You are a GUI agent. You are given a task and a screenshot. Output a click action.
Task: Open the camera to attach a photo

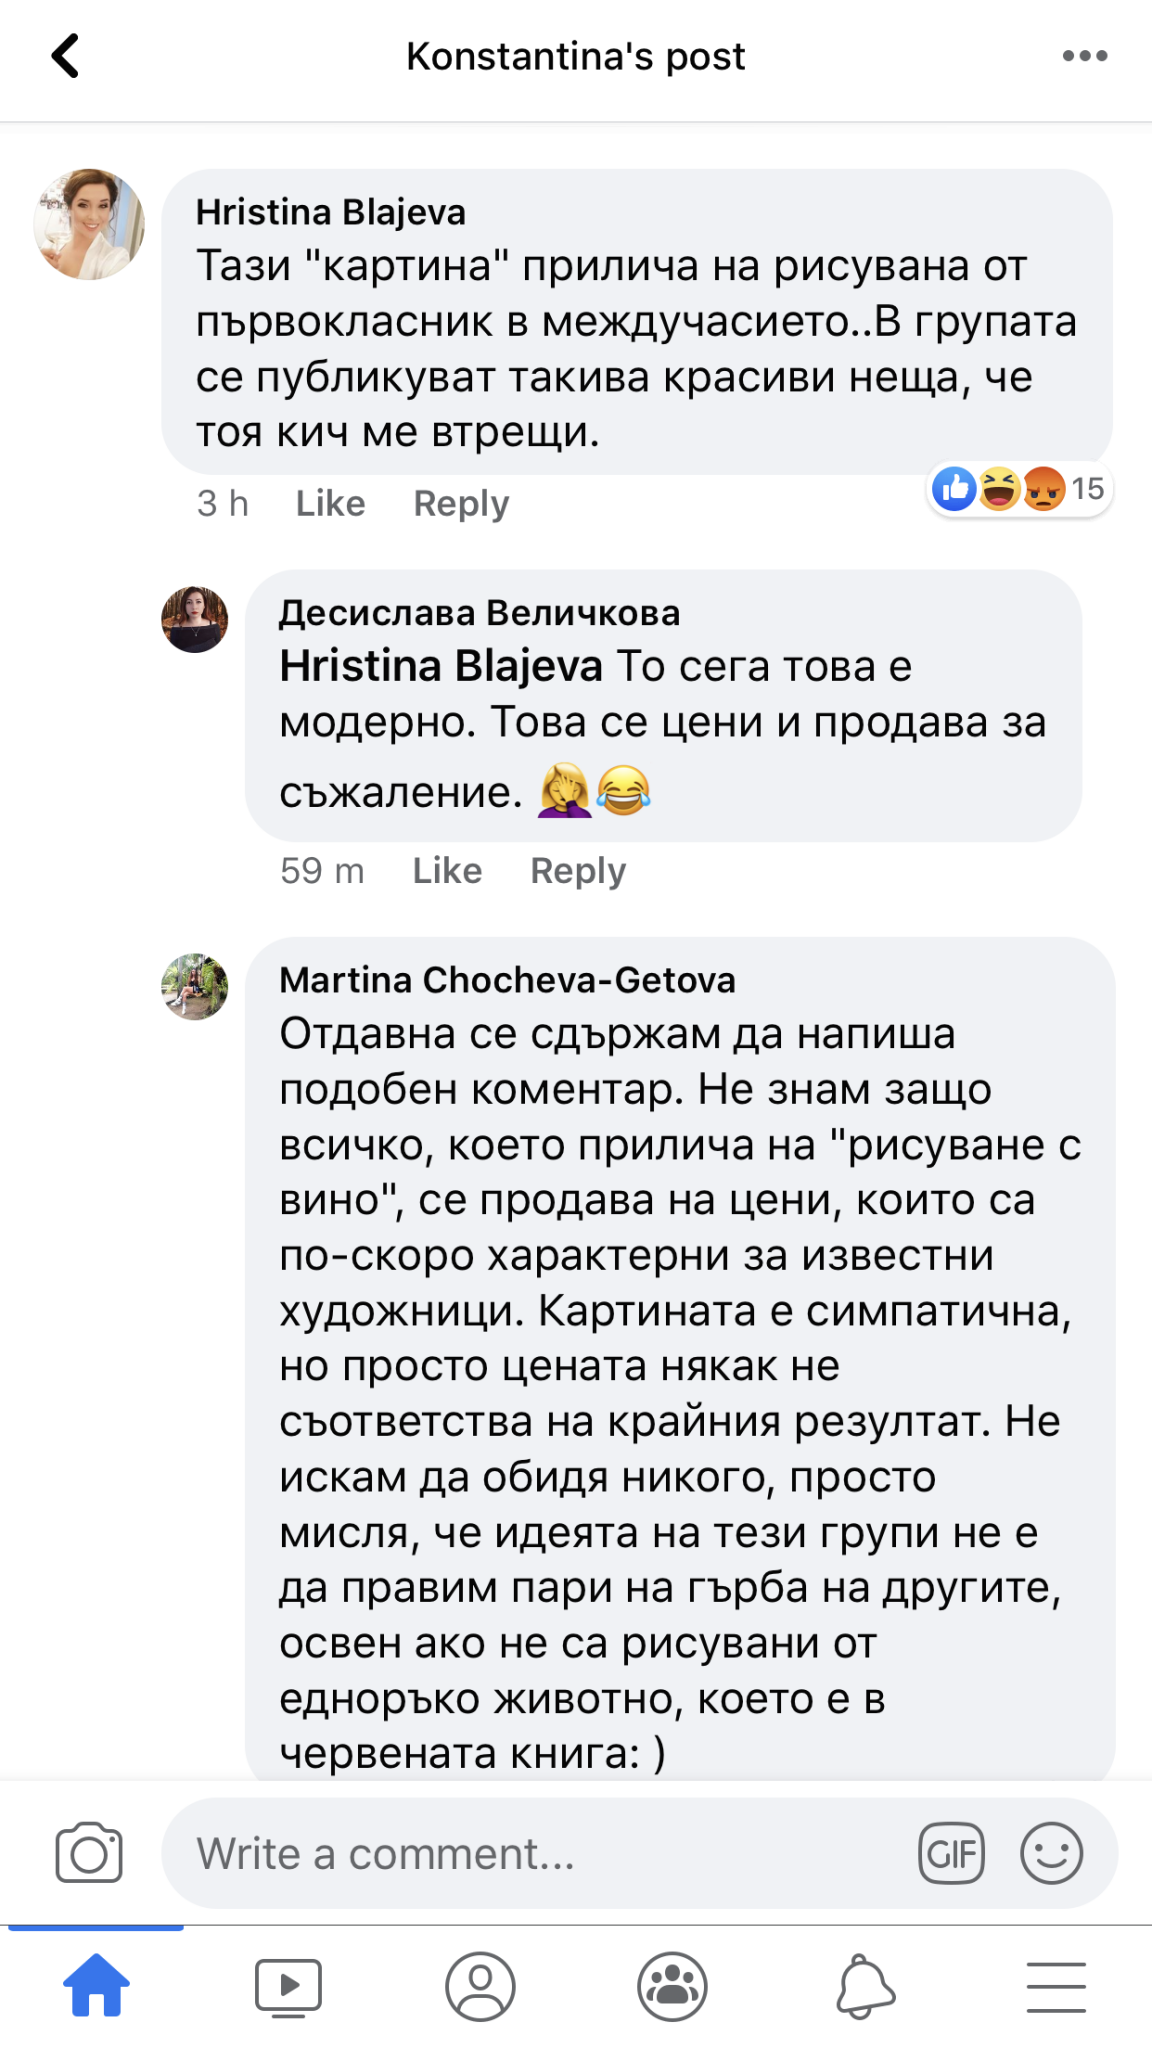pyautogui.click(x=89, y=1853)
